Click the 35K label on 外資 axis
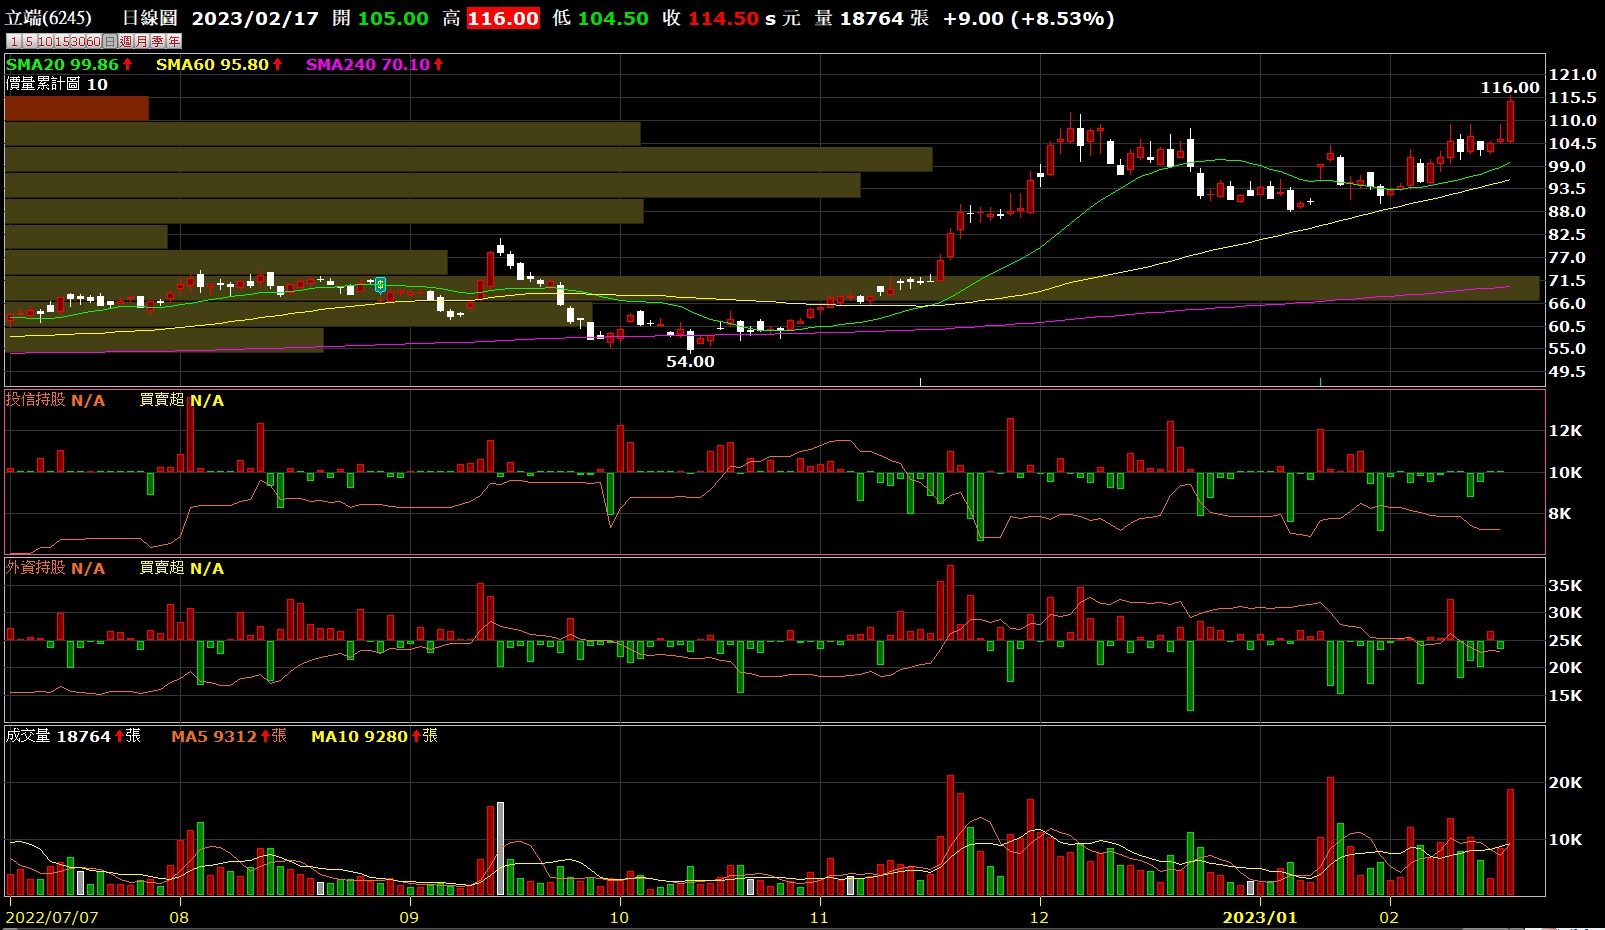 1565,586
